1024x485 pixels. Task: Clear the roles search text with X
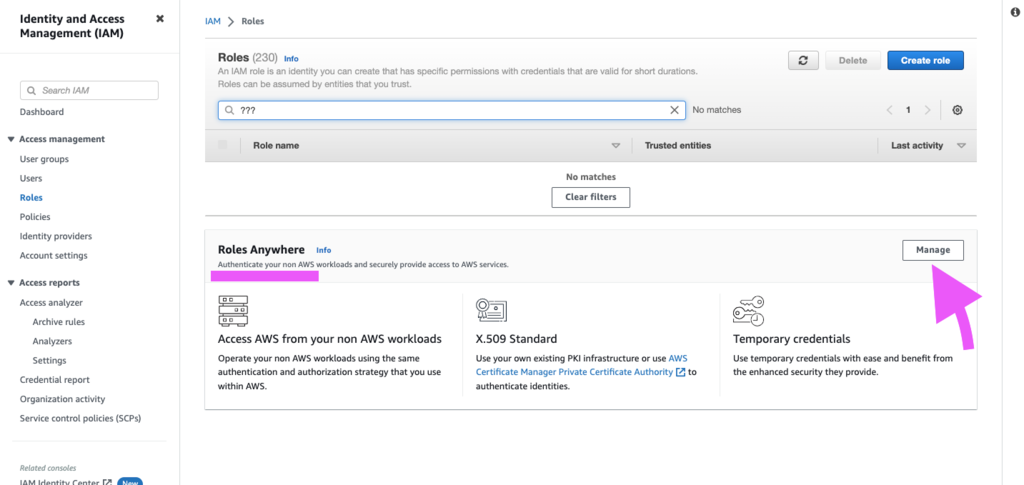[x=674, y=110]
